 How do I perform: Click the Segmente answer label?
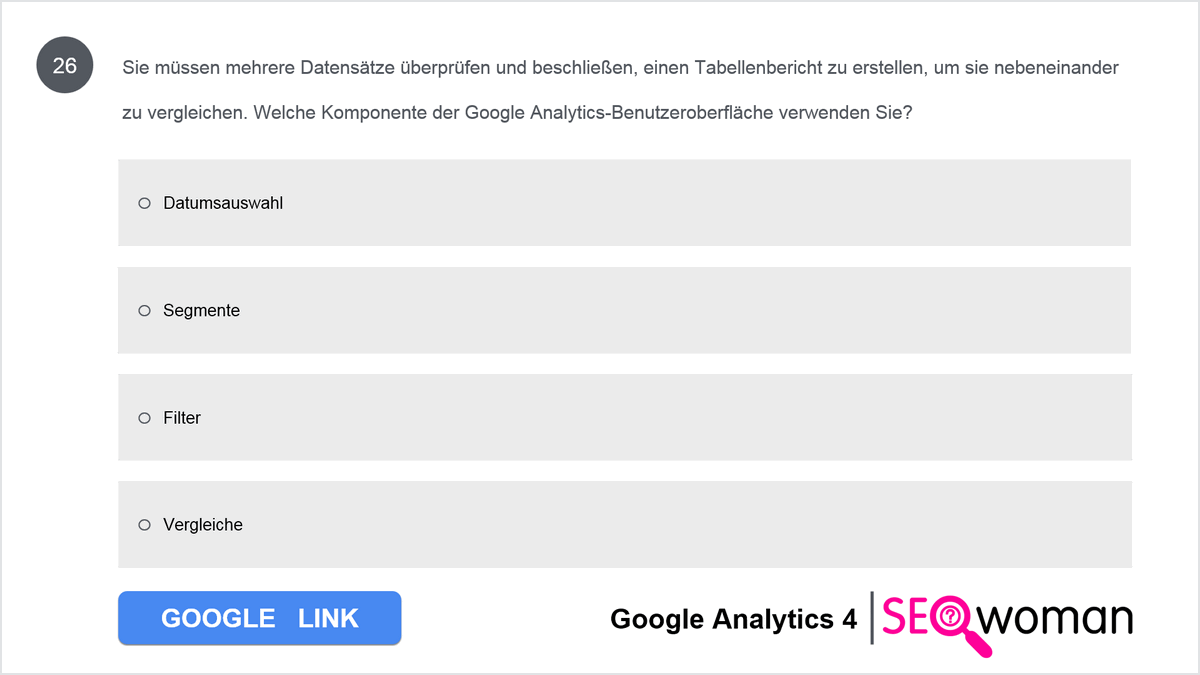tap(201, 311)
